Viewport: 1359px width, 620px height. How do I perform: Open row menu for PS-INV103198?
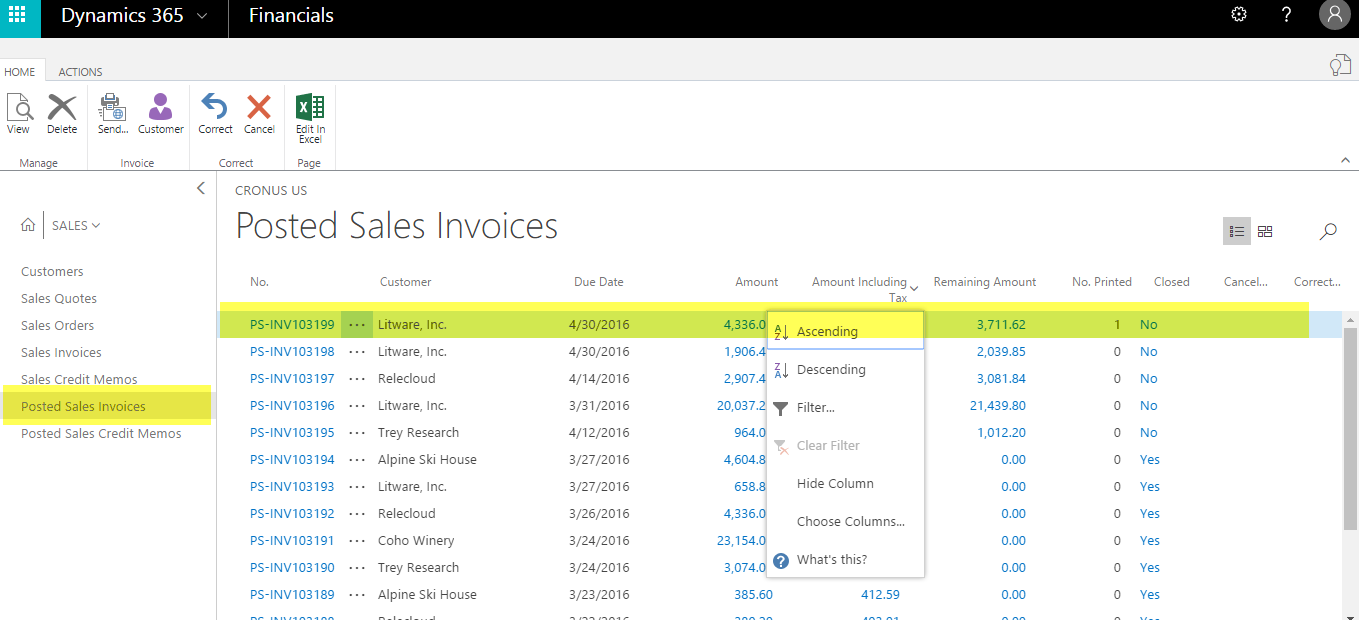tap(357, 352)
